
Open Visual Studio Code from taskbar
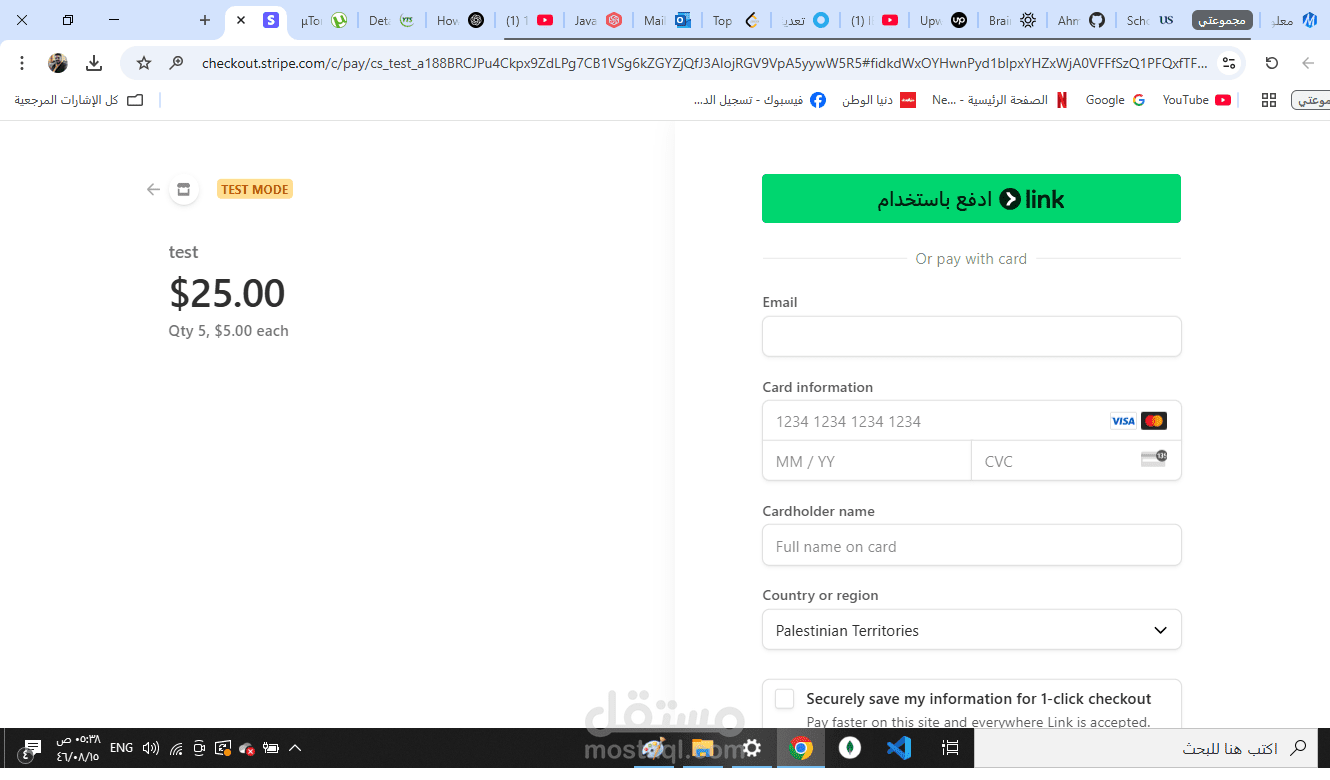(899, 748)
